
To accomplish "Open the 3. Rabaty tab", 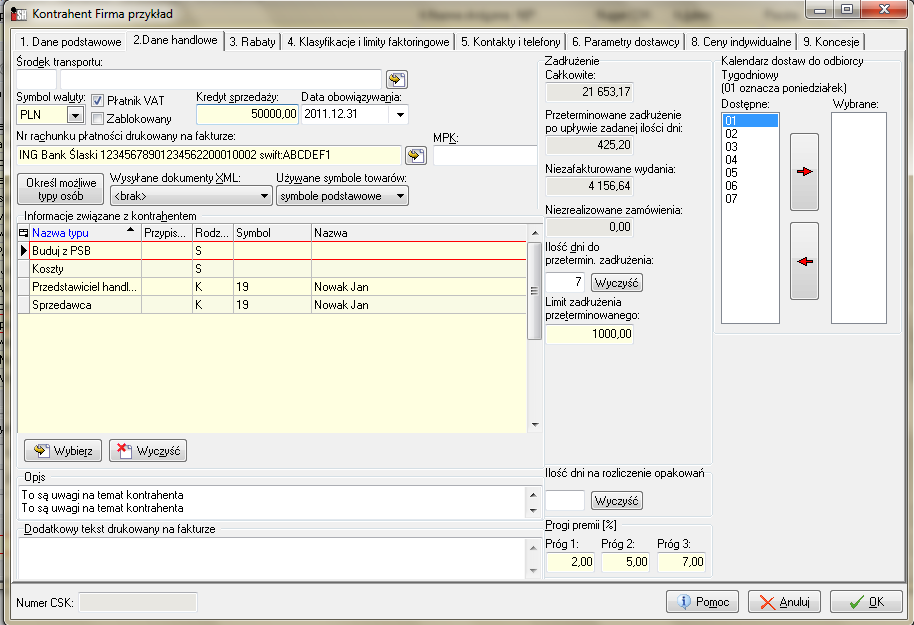I will click(252, 42).
